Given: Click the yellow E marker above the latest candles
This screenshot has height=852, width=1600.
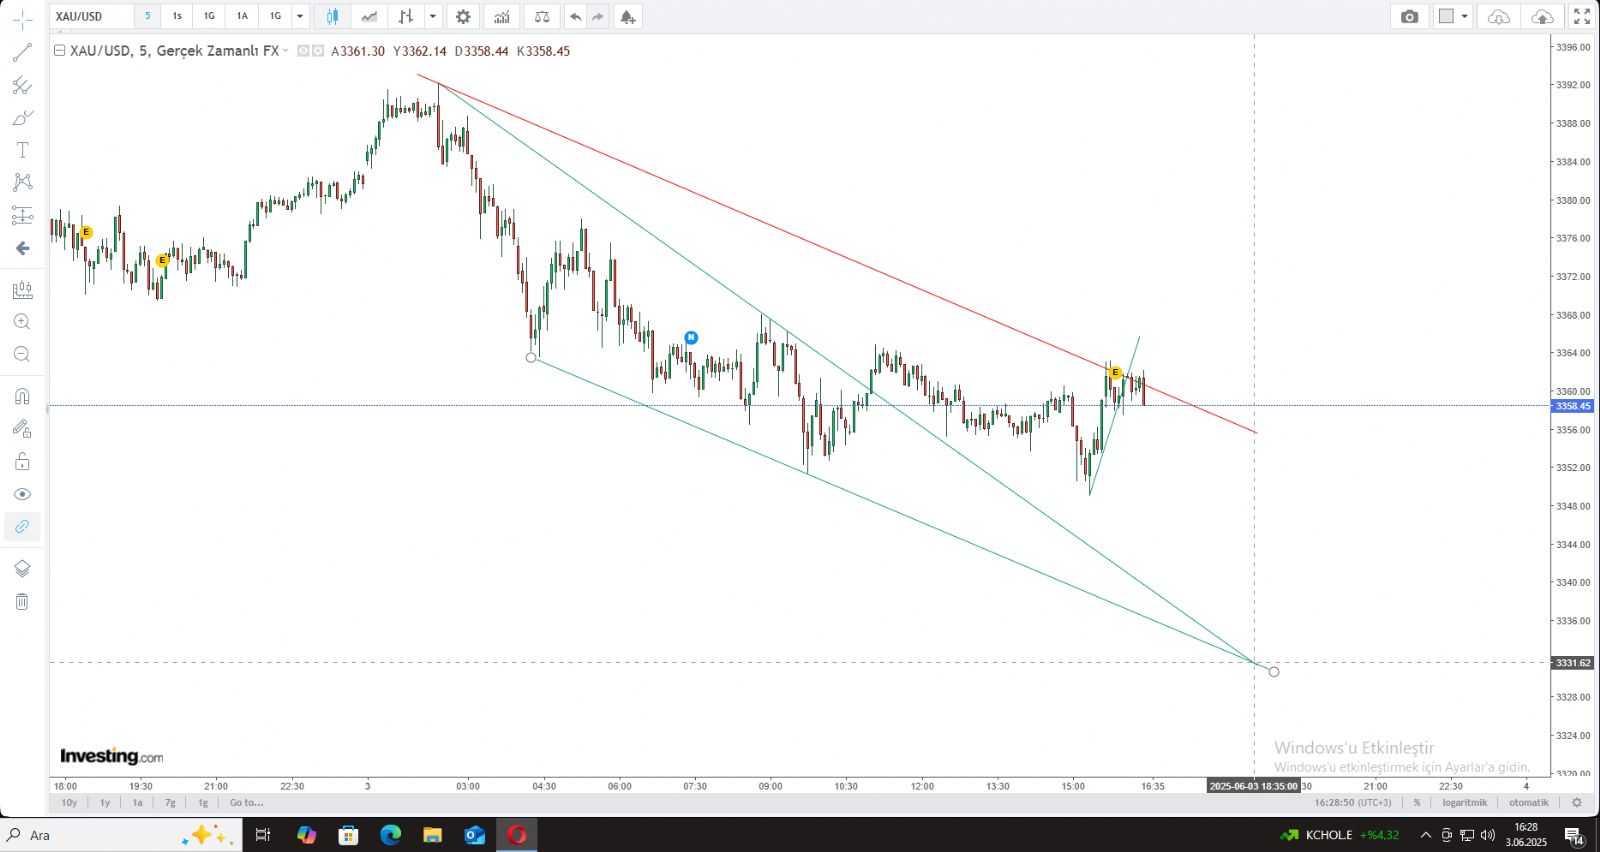Looking at the screenshot, I should coord(1115,373).
